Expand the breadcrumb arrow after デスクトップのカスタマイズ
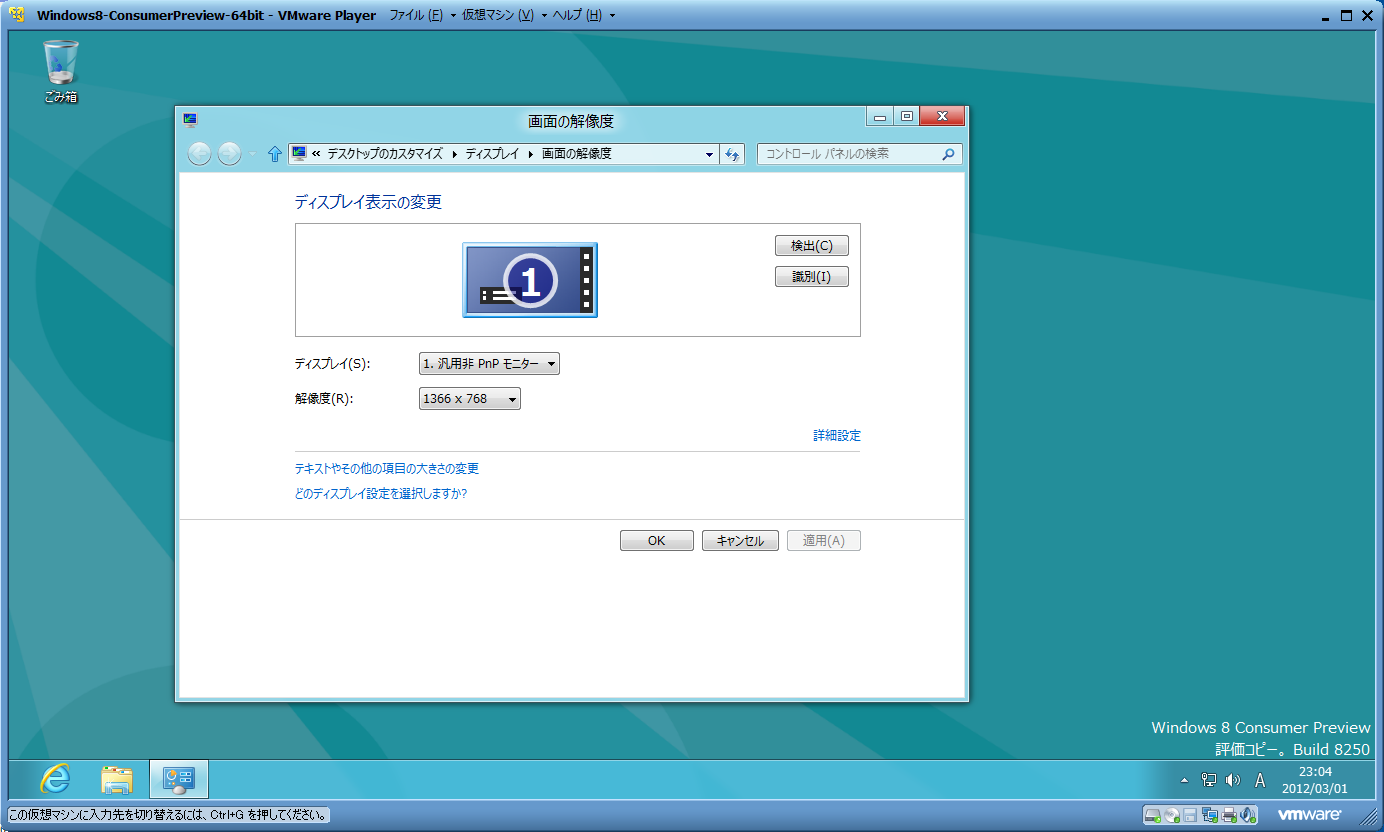 [x=454, y=154]
